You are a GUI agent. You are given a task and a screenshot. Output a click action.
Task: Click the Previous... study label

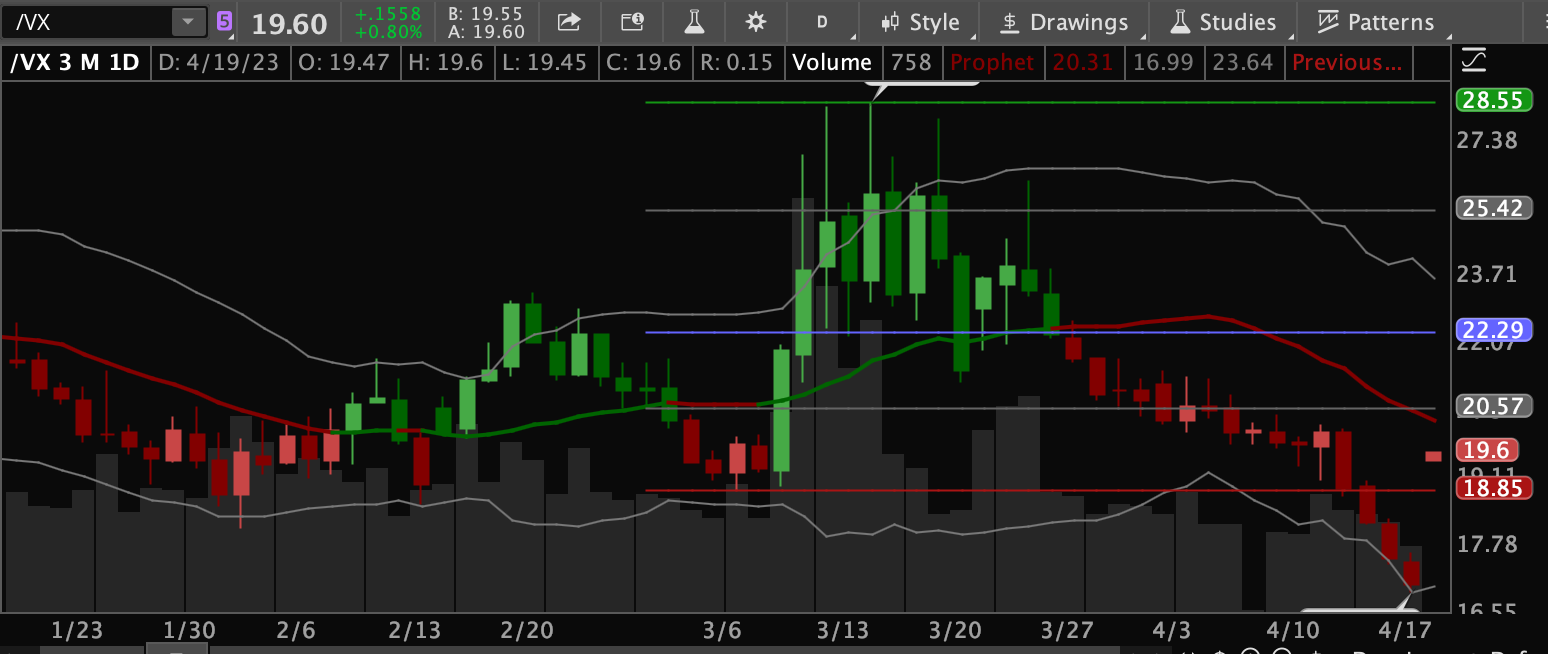point(1347,63)
